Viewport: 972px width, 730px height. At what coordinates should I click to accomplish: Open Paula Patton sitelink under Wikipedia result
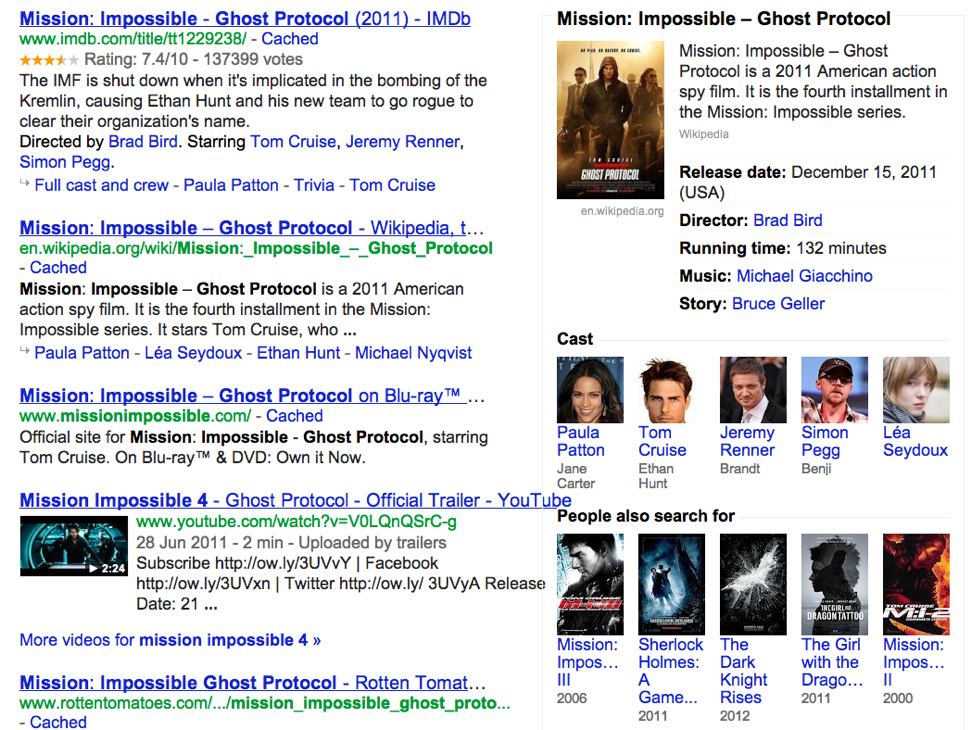82,353
